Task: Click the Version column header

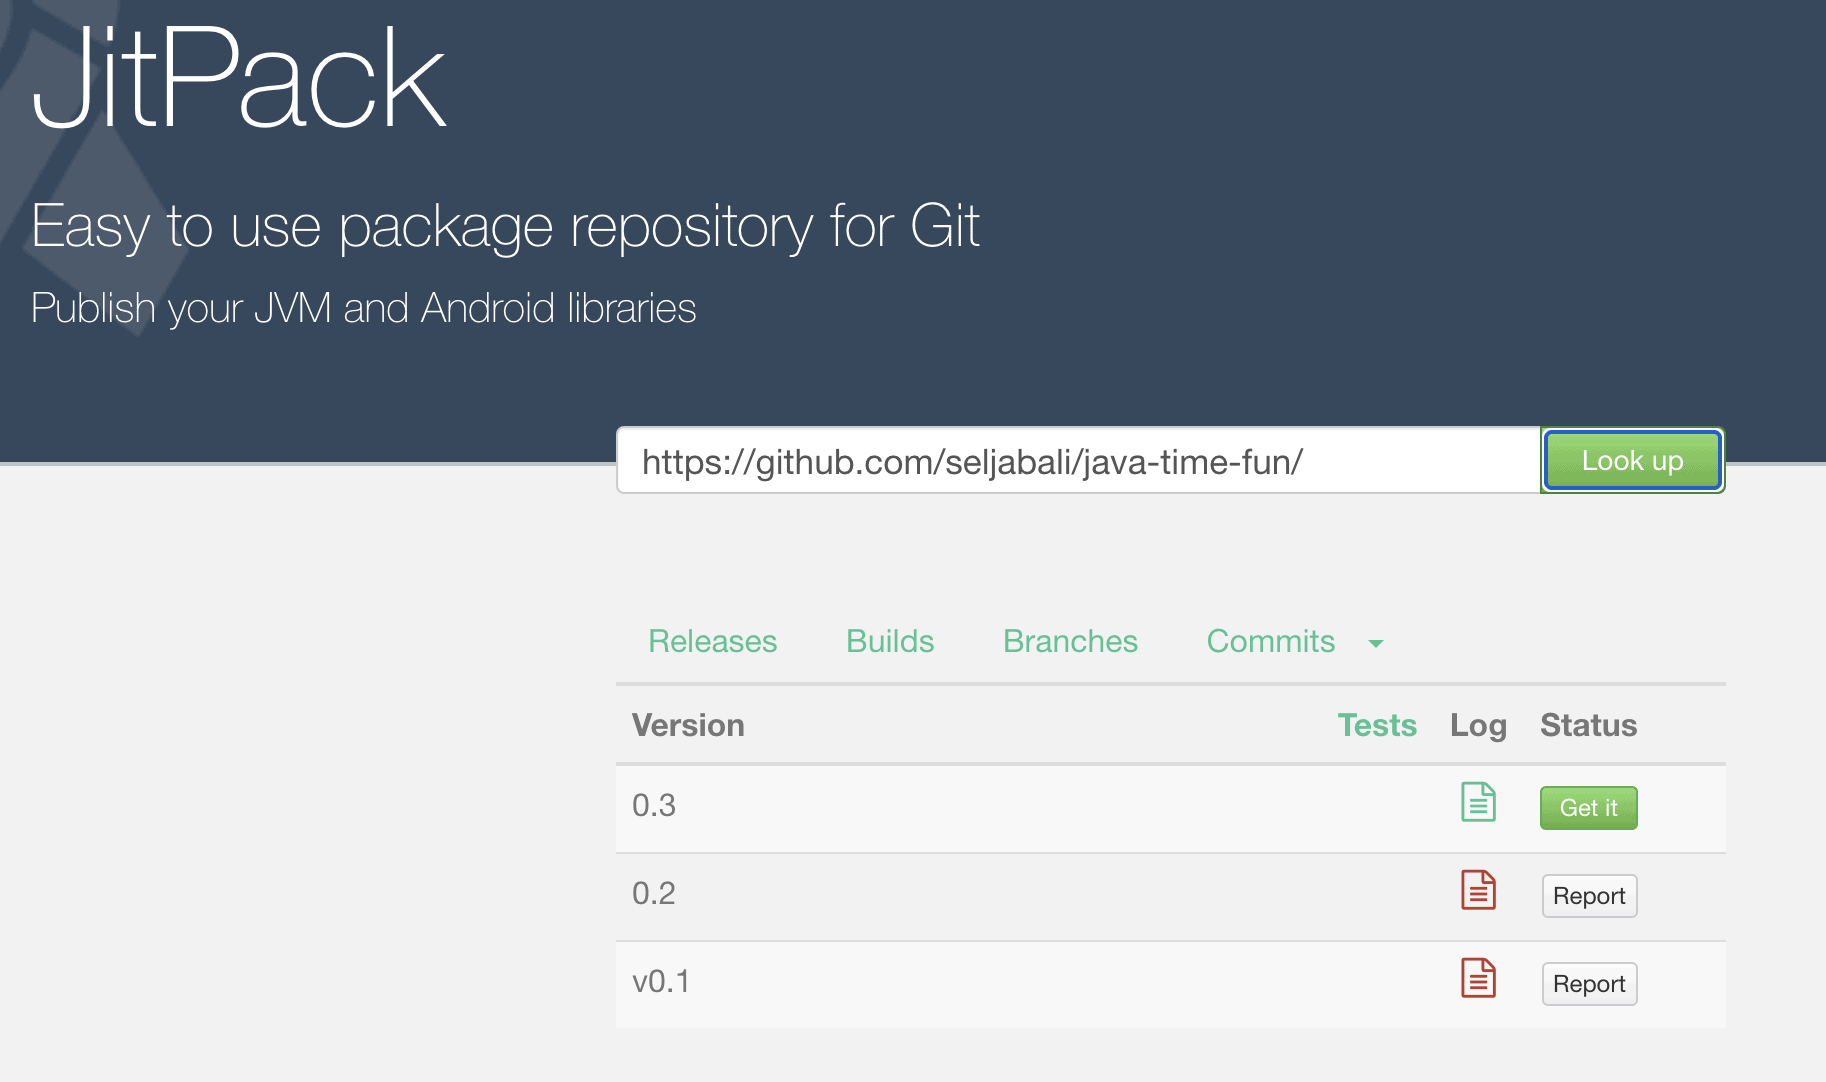Action: point(688,725)
